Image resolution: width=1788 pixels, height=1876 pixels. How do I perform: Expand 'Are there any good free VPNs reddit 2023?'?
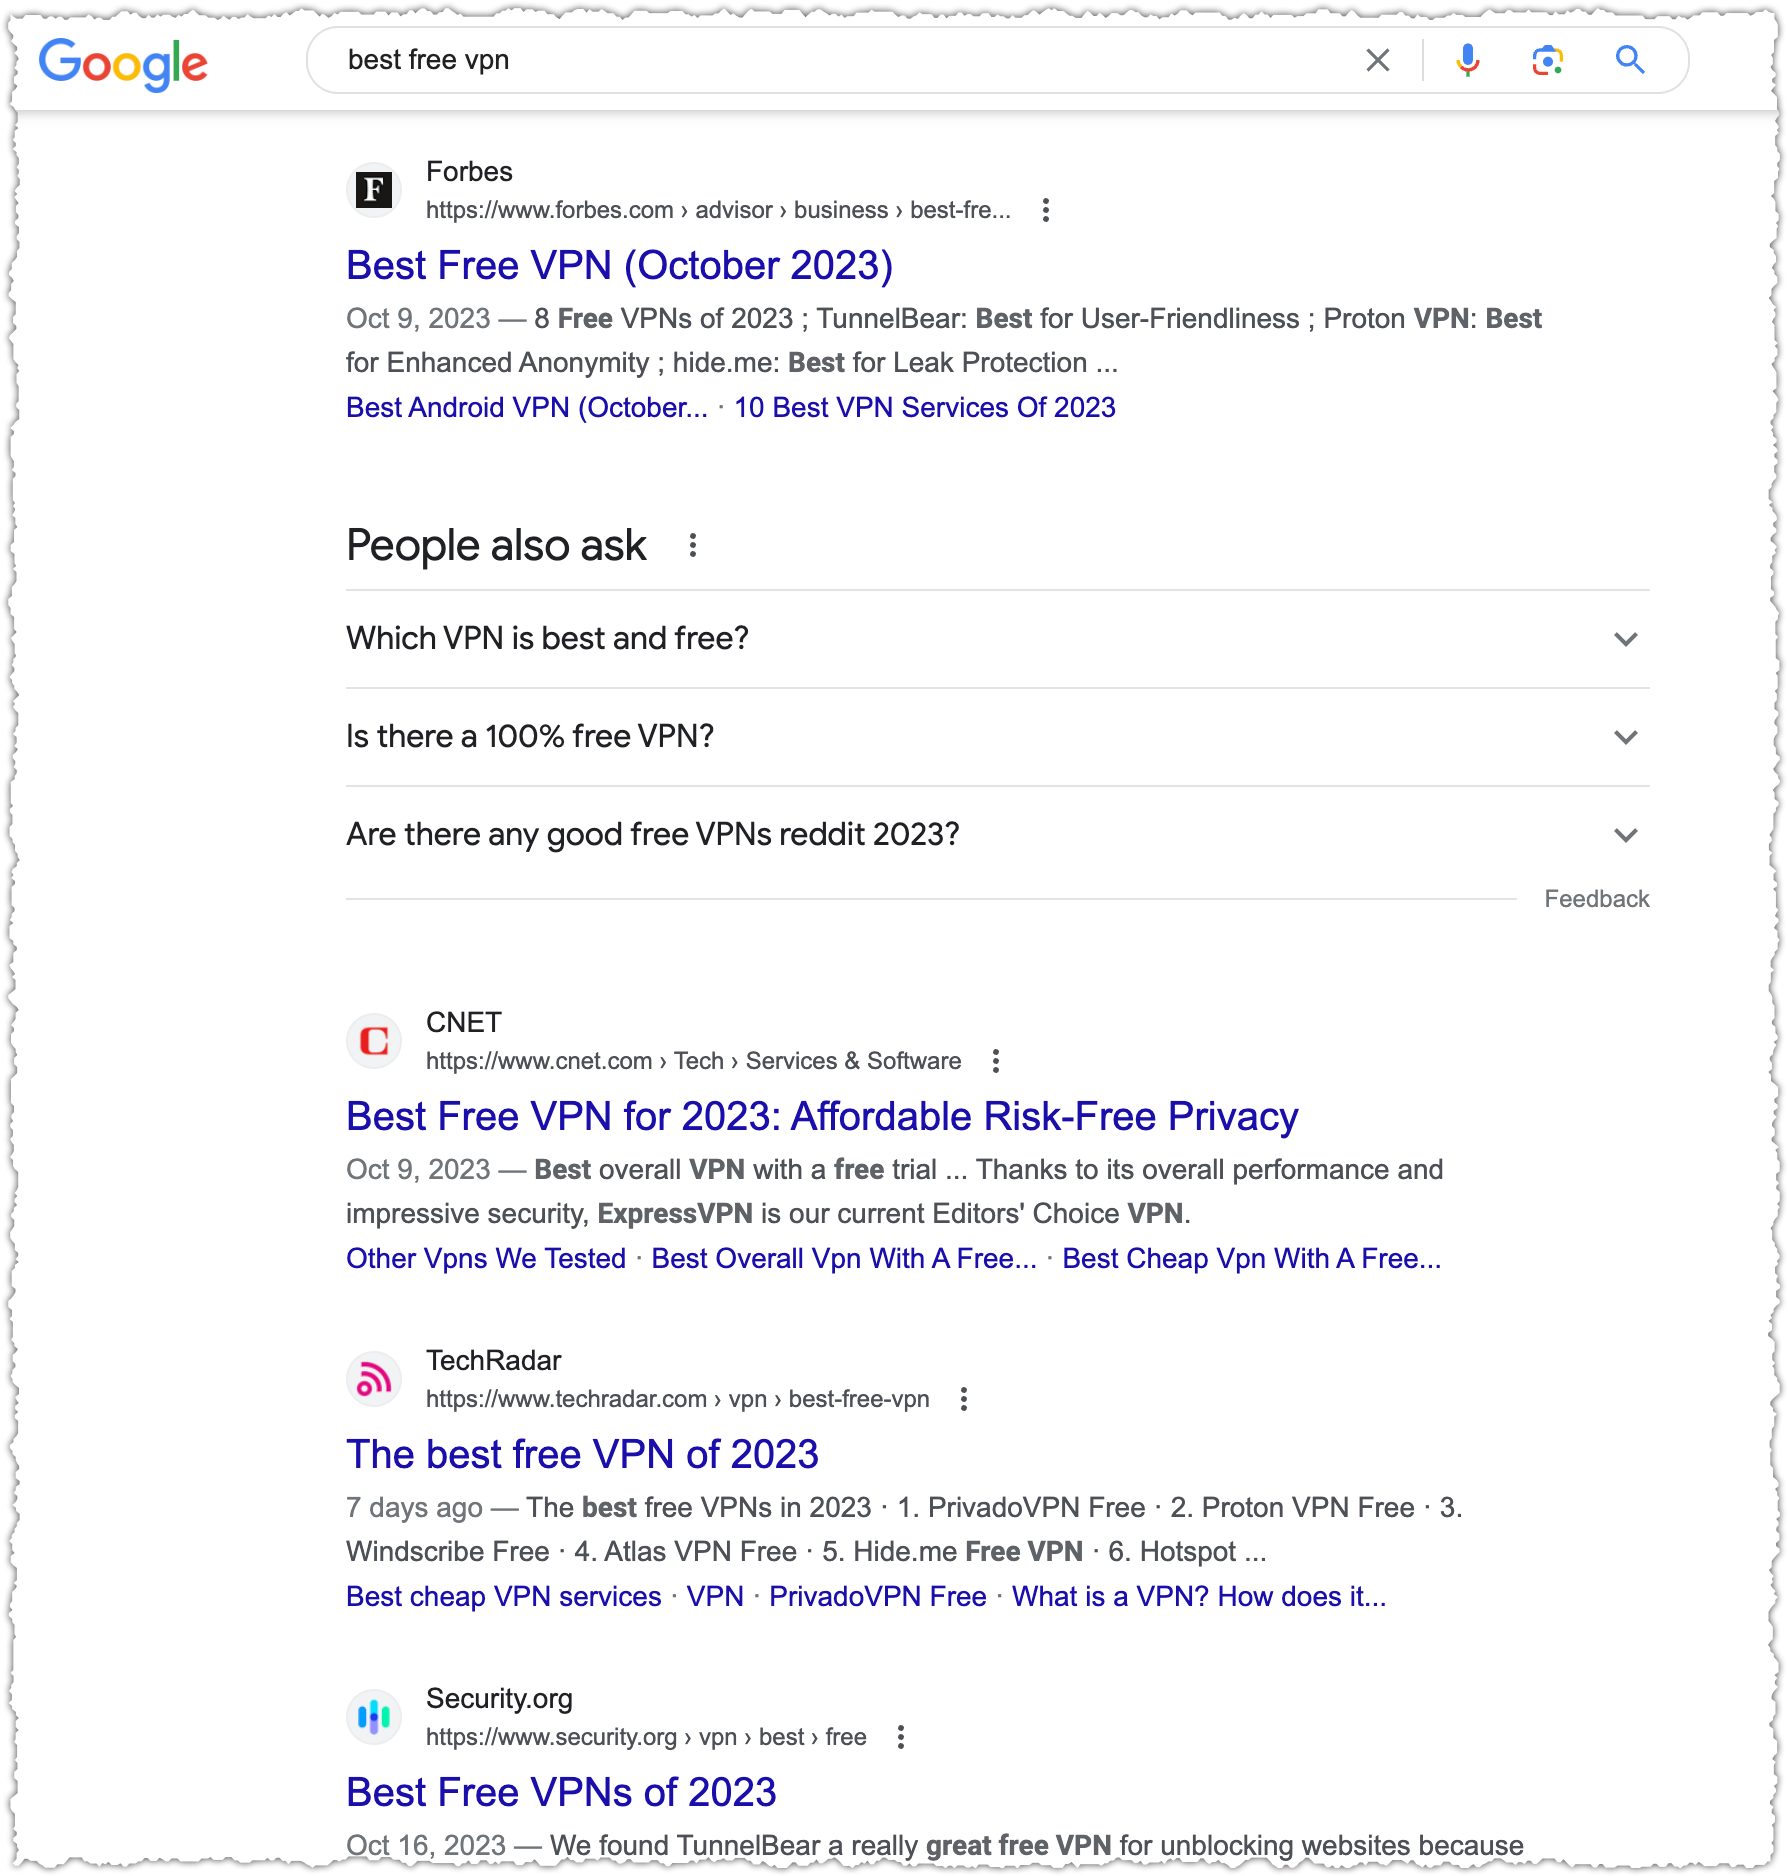(997, 834)
